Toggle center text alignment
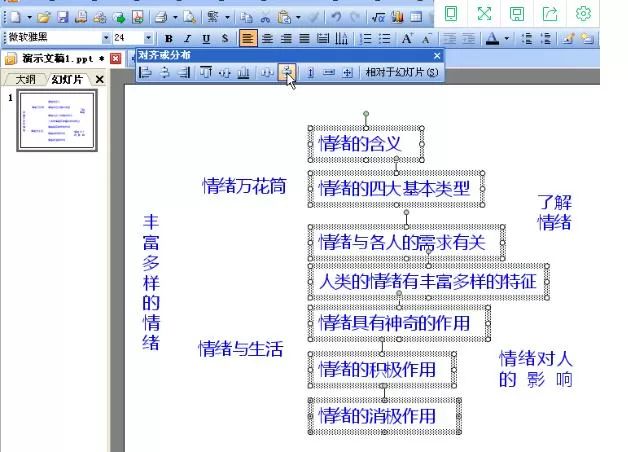This screenshot has width=628, height=452. [x=267, y=38]
